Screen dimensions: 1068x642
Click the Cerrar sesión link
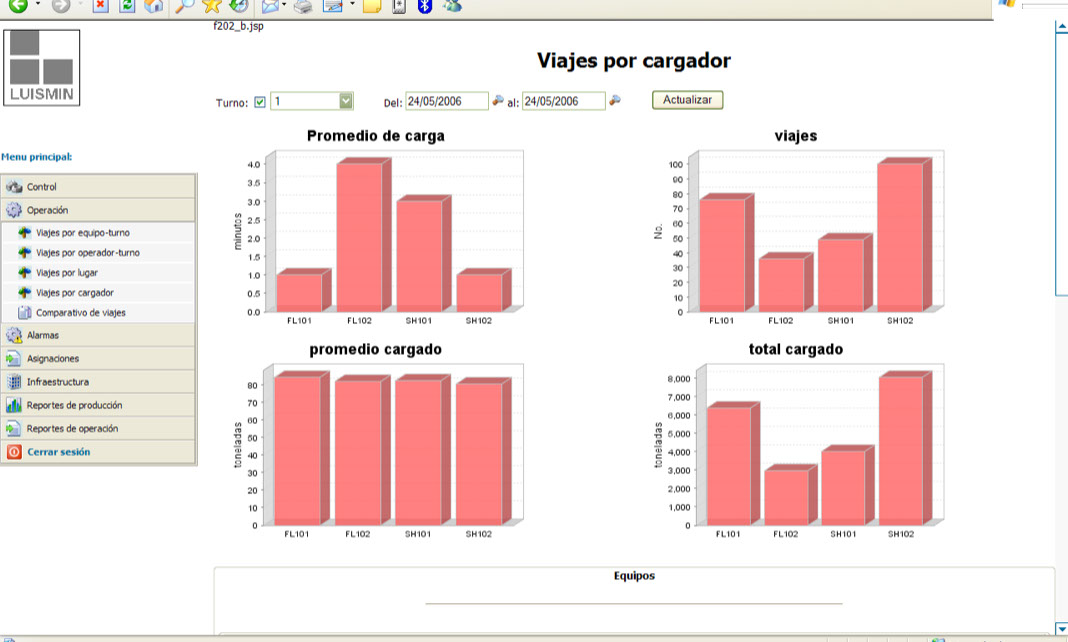pyautogui.click(x=58, y=452)
